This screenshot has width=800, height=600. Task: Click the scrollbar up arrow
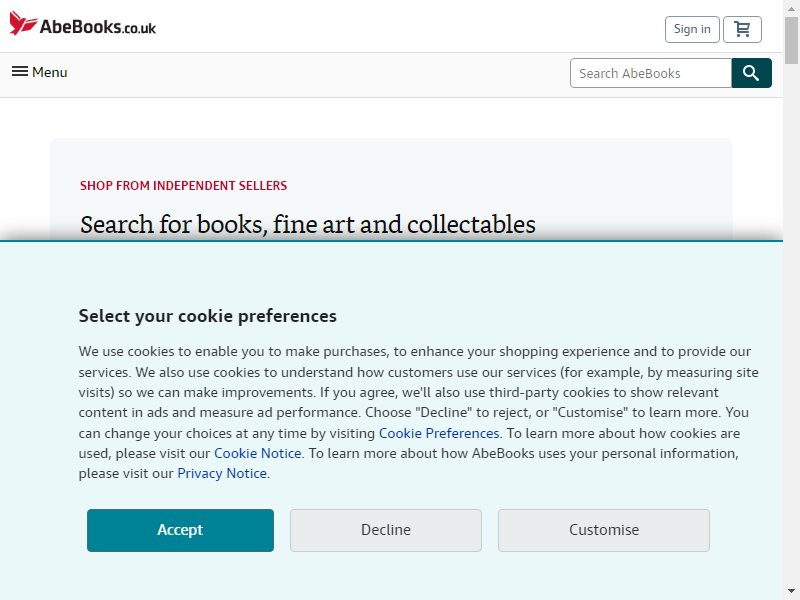pyautogui.click(x=792, y=8)
